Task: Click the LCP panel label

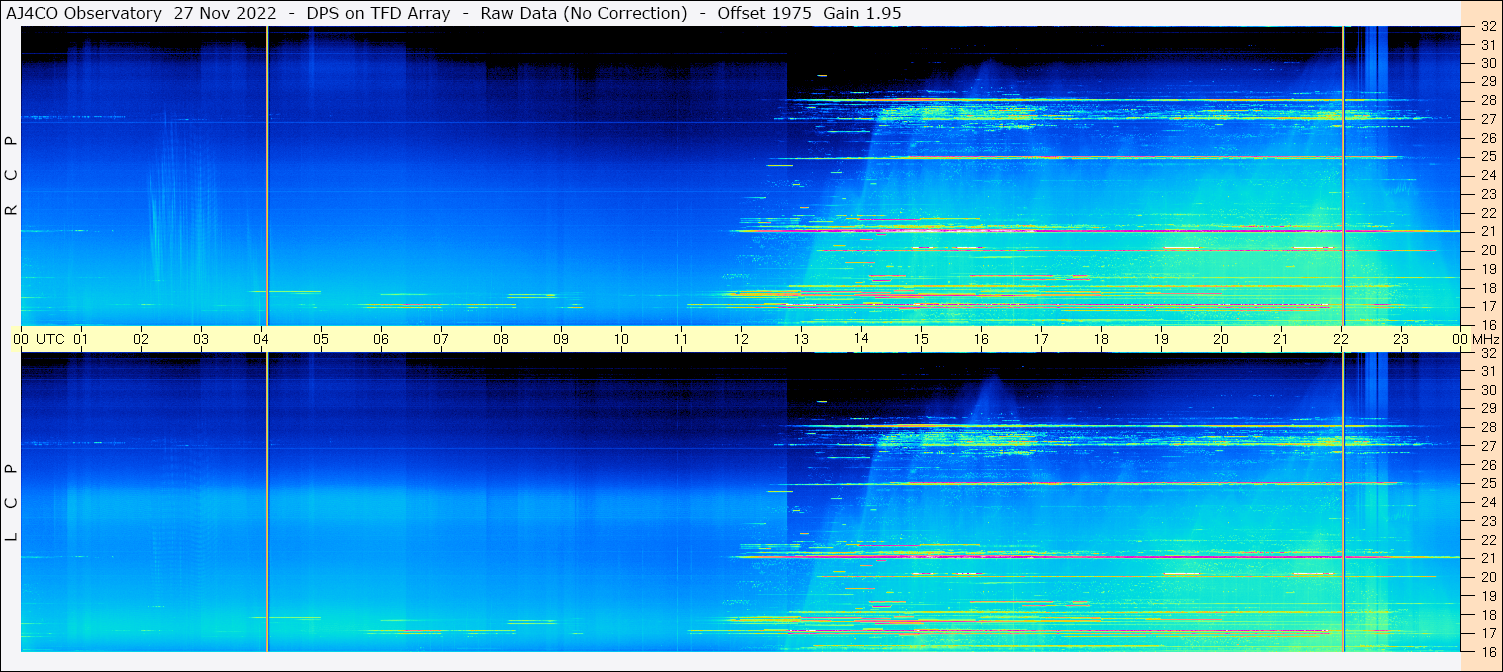Action: click(11, 502)
